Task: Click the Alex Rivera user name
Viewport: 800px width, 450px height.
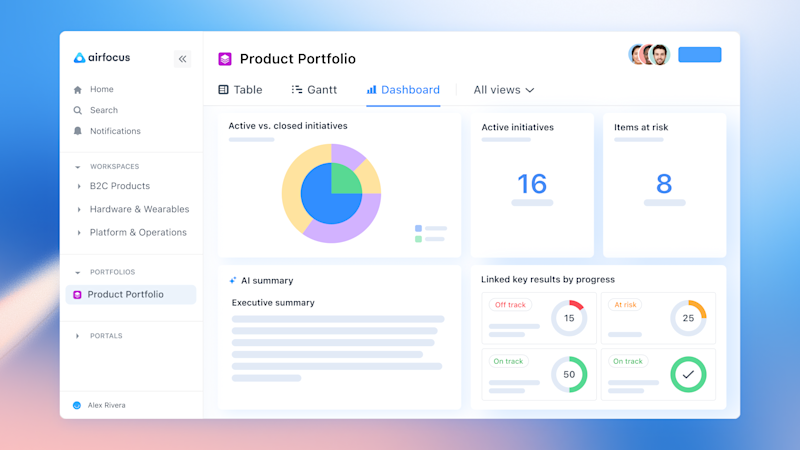Action: pos(107,405)
